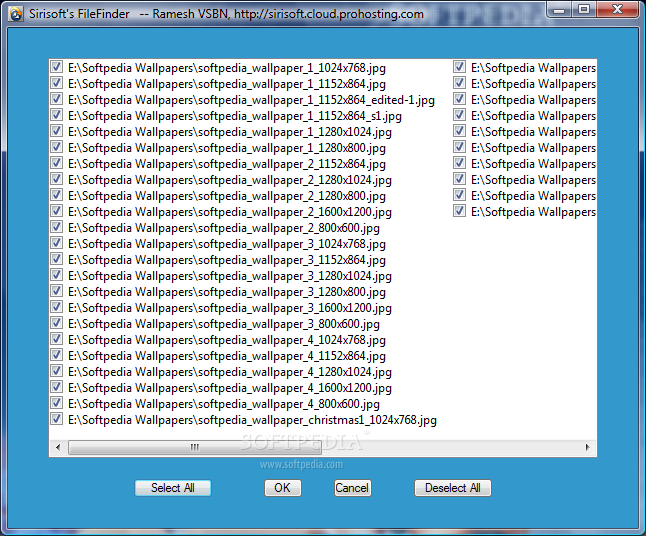Screen dimensions: 646x536
Task: Toggle softpedia_wallpaper_4_800x600.jpg checkbox
Action: tap(56, 403)
